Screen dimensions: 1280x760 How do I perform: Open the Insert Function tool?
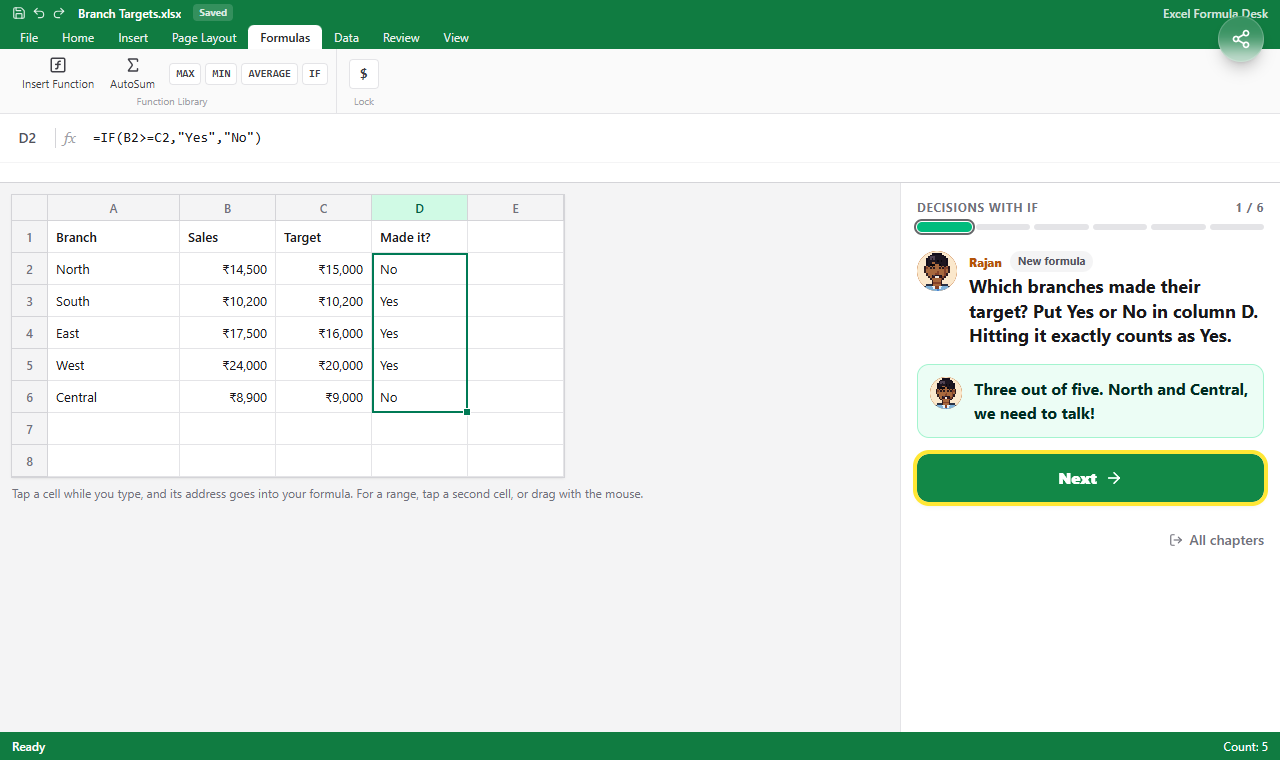click(58, 73)
